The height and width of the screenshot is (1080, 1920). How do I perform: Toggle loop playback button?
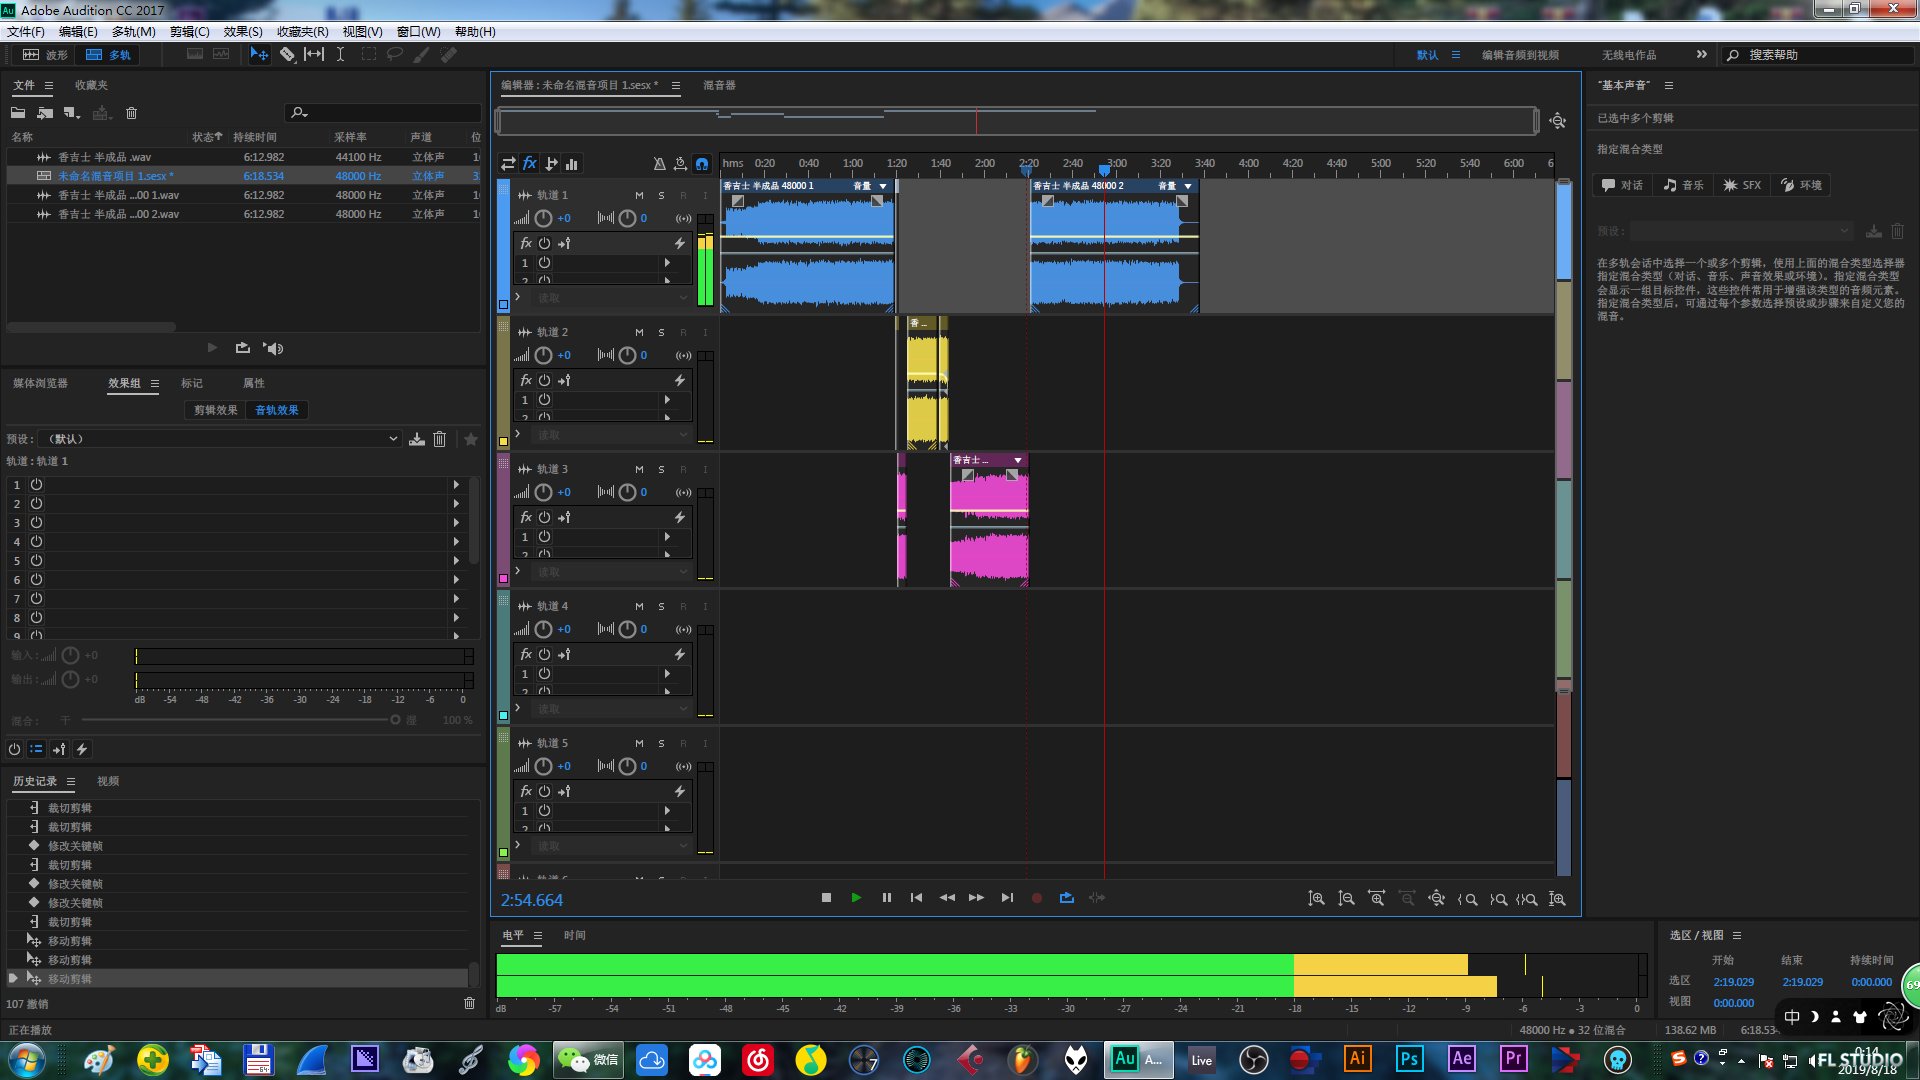1067,898
